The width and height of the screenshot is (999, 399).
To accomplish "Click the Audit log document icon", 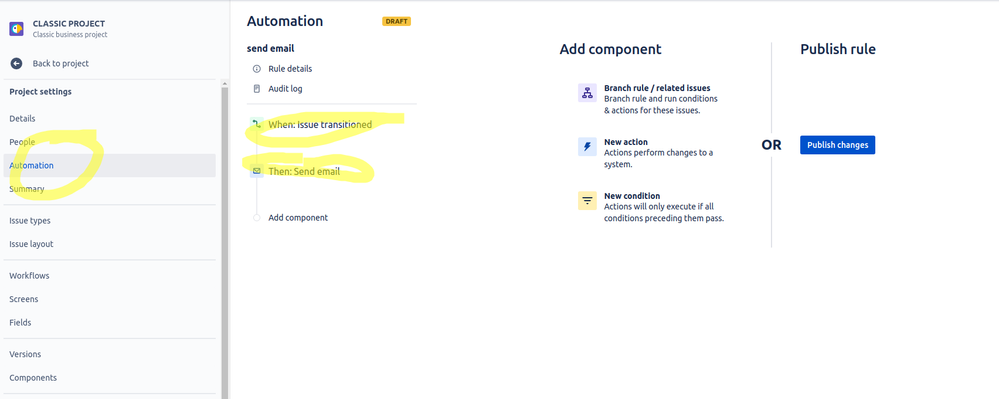I will [x=257, y=89].
